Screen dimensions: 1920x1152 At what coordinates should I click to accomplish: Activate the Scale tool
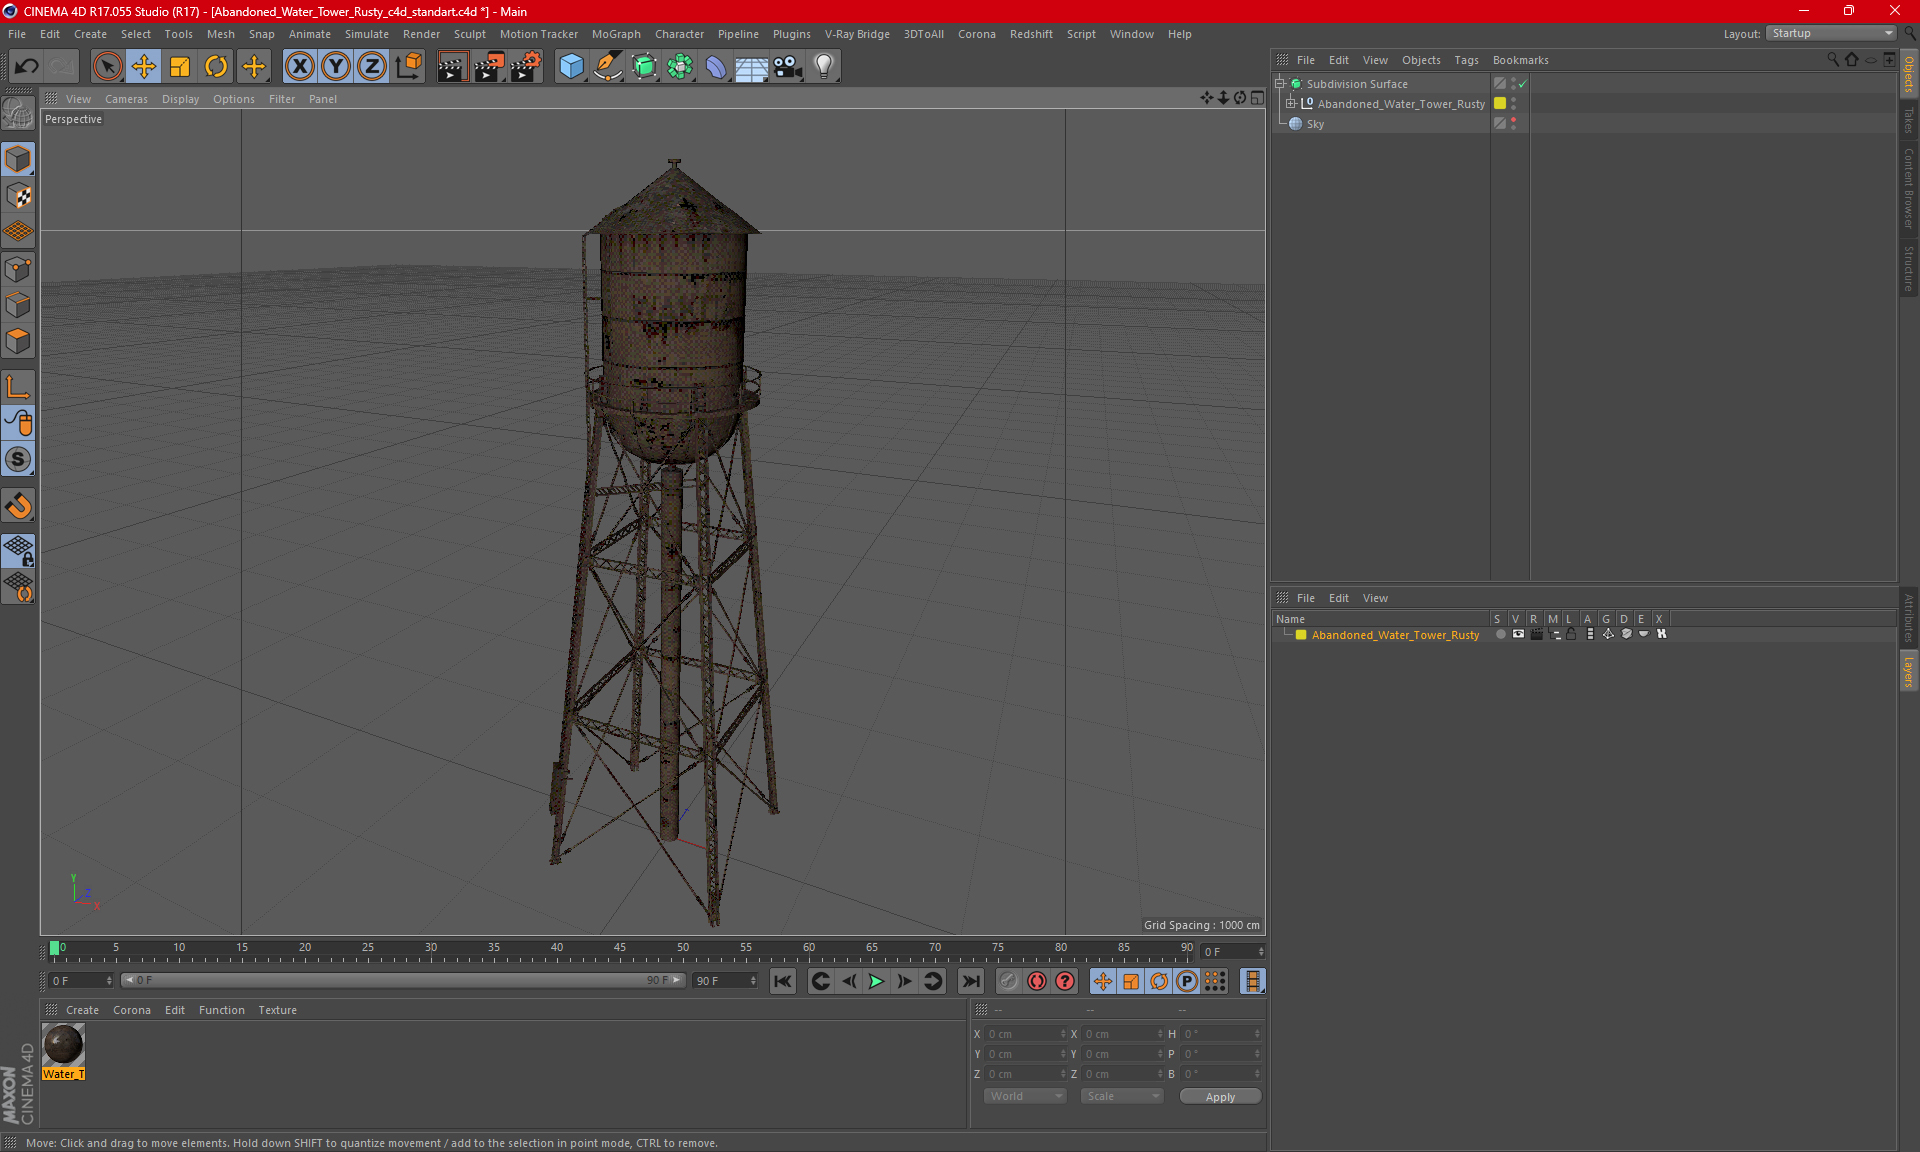[x=180, y=67]
